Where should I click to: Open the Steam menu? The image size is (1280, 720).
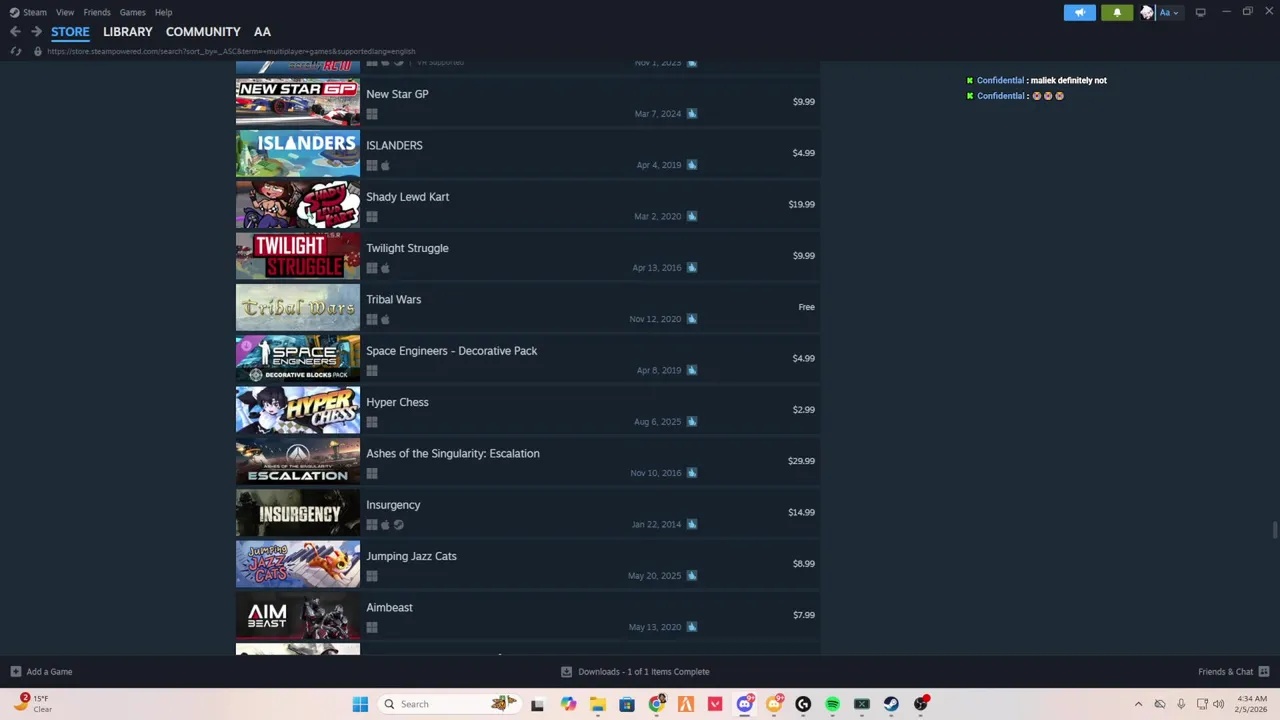pos(28,12)
